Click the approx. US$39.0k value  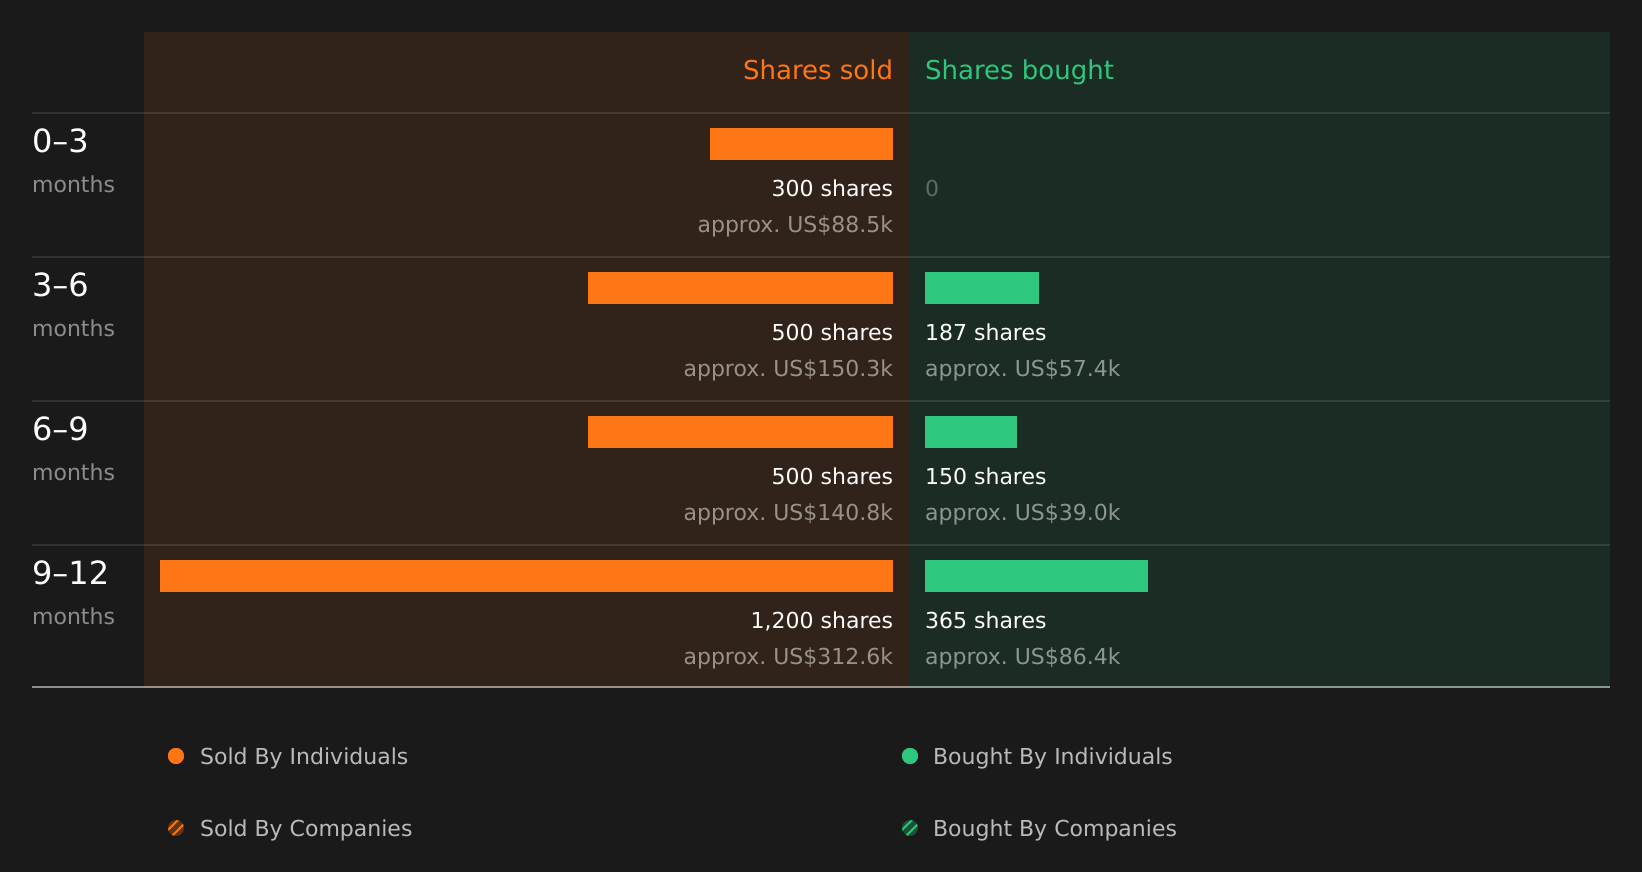coord(1022,512)
